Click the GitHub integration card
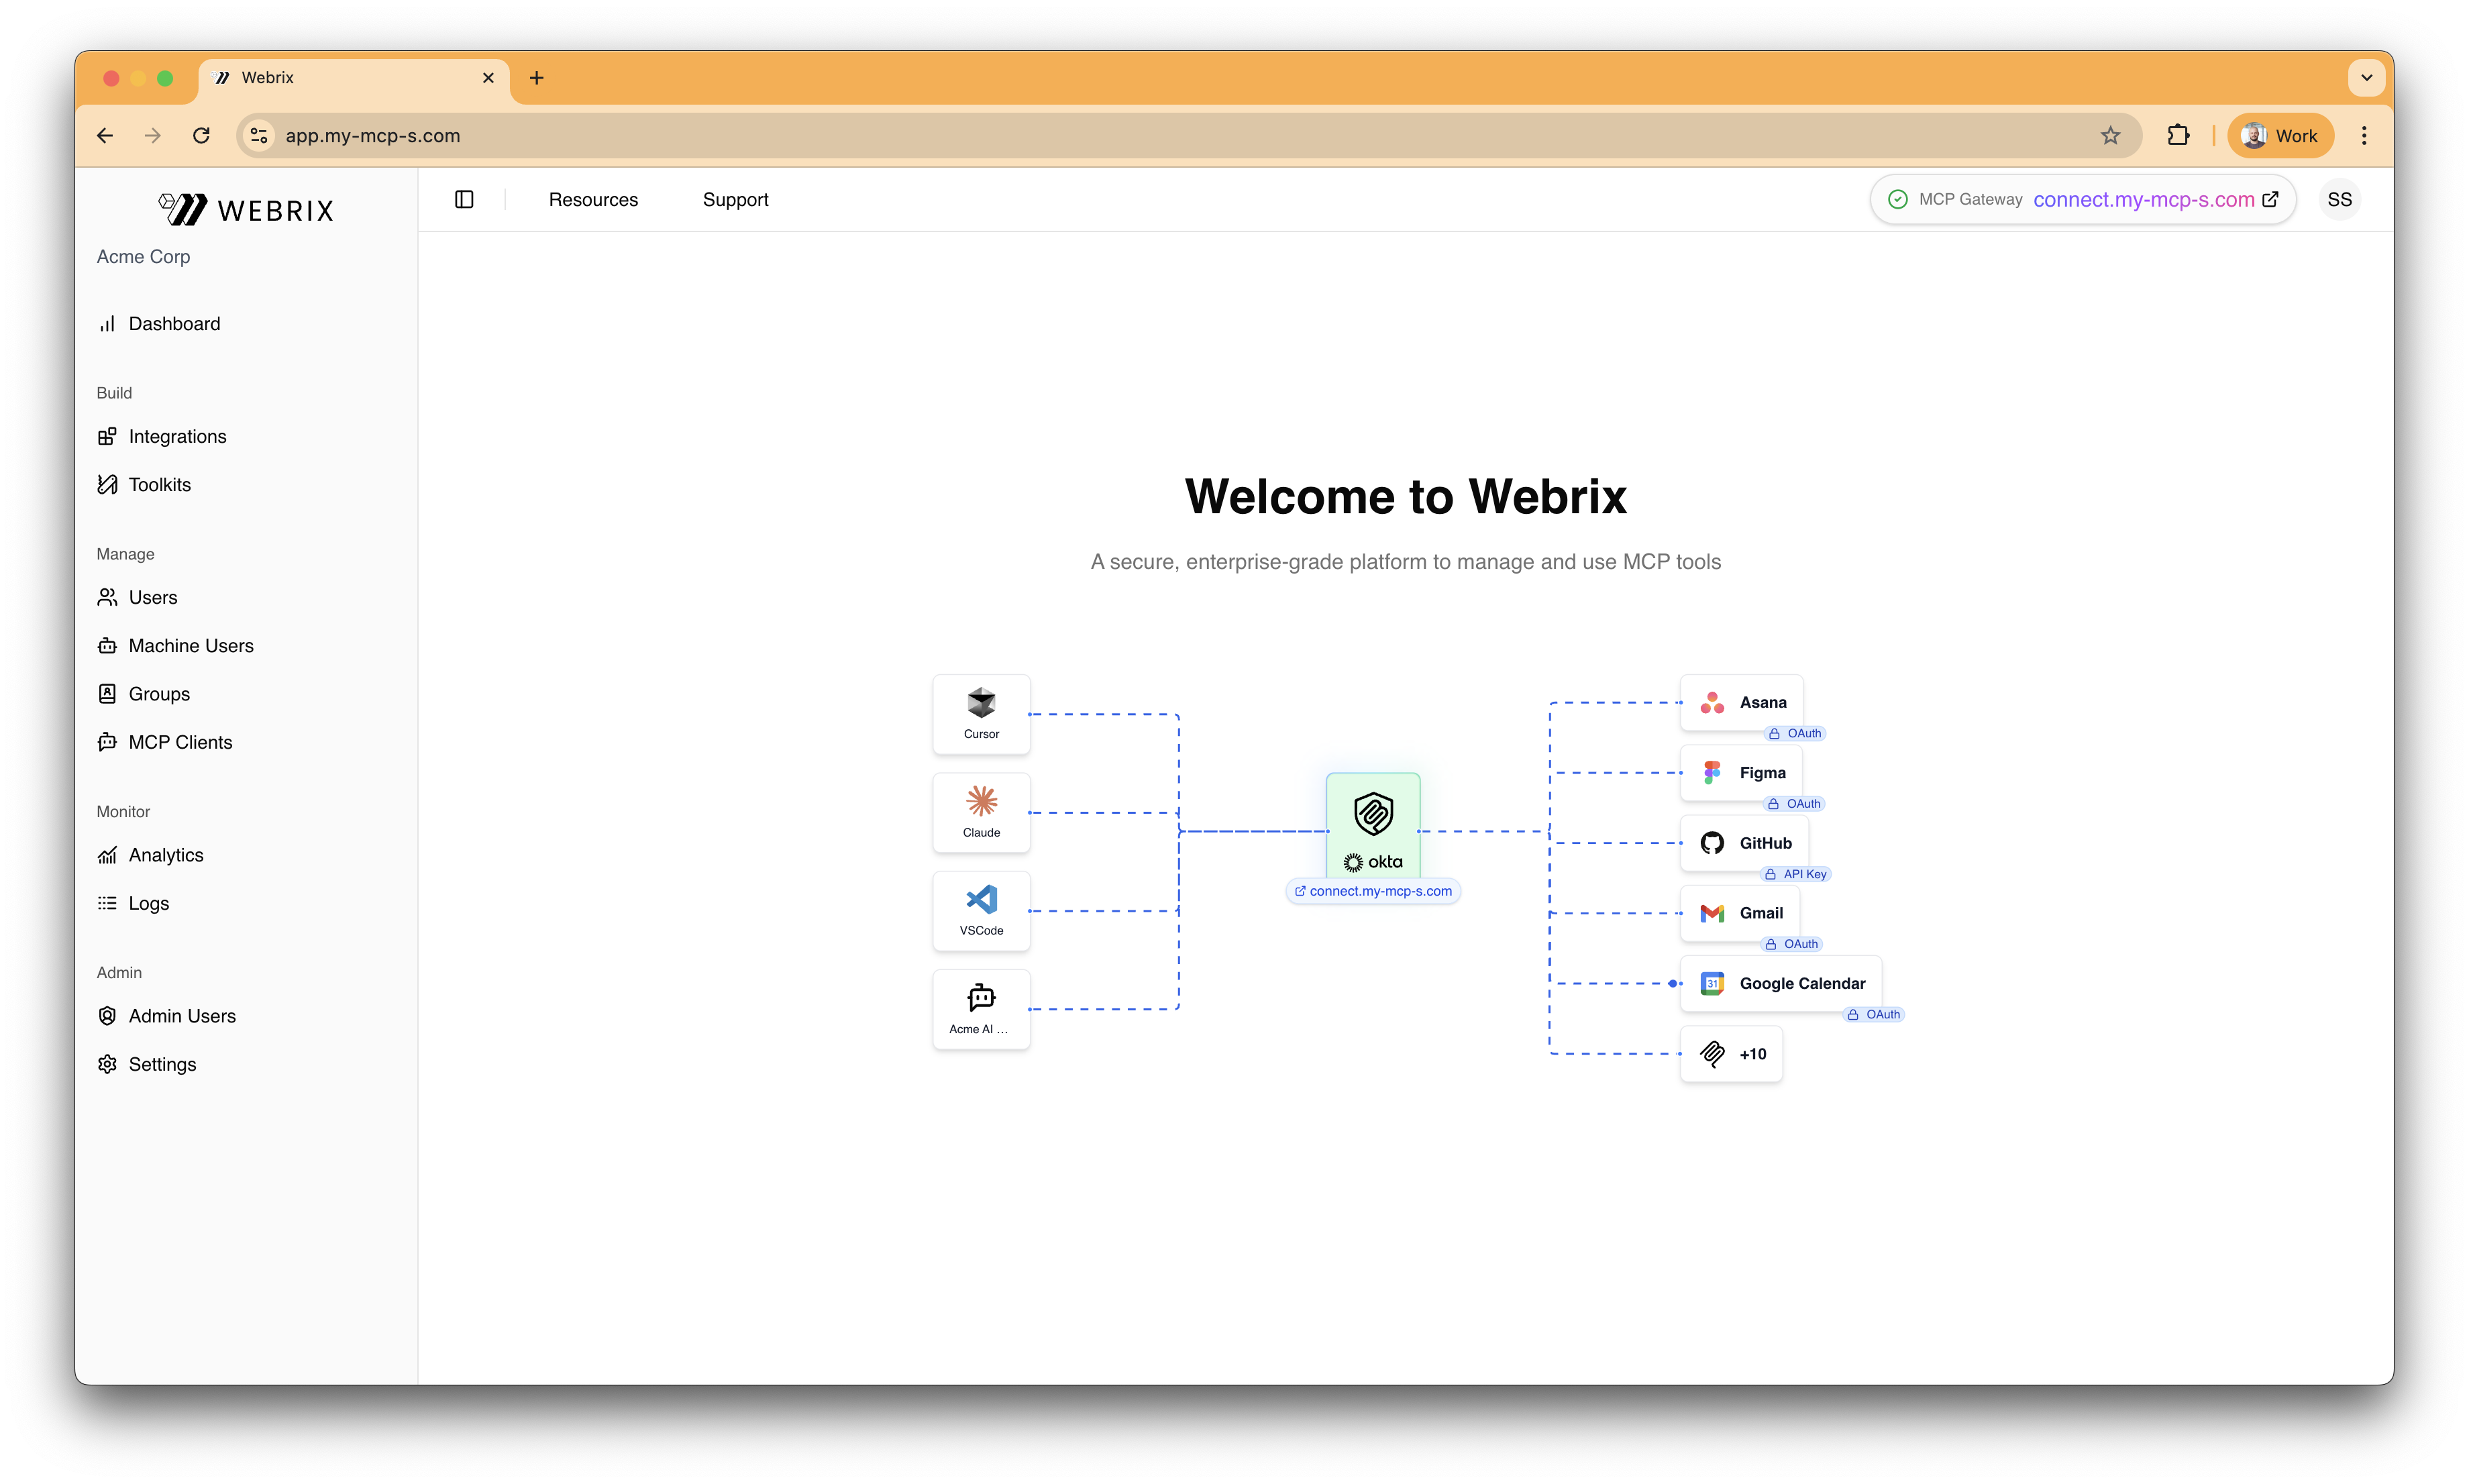 coord(1744,843)
